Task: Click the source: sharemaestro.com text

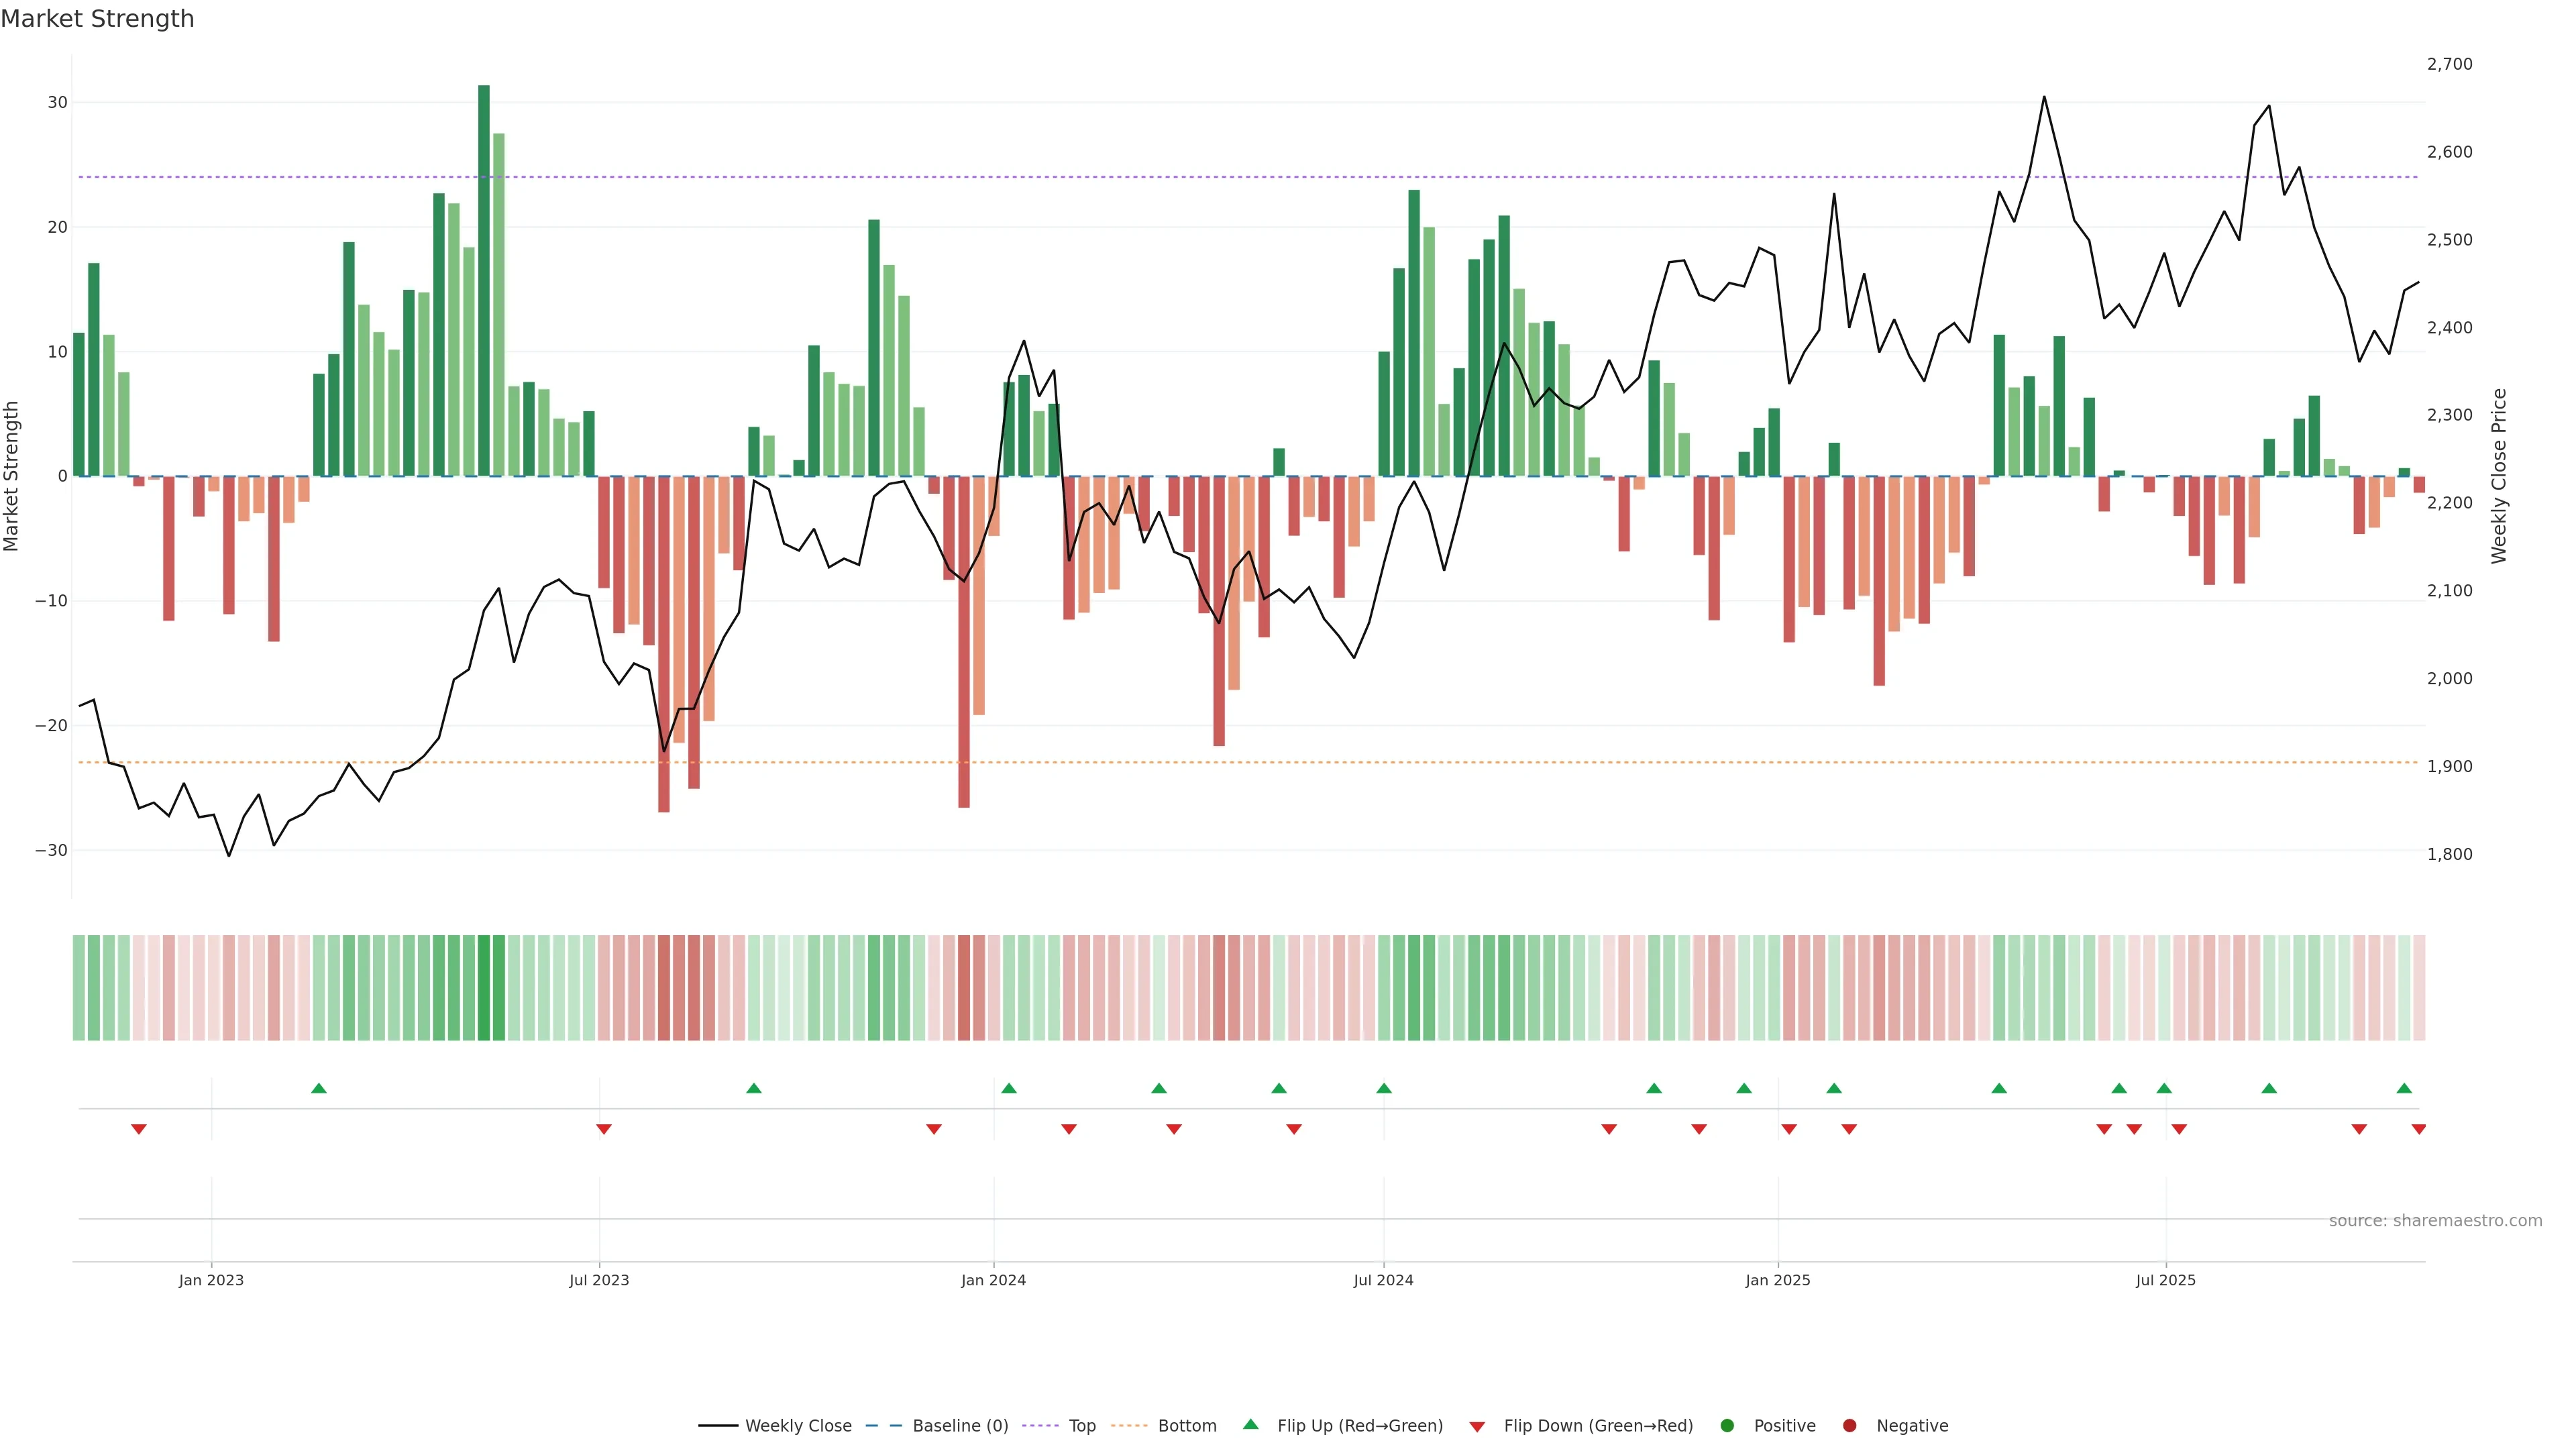Action: (x=2435, y=1220)
